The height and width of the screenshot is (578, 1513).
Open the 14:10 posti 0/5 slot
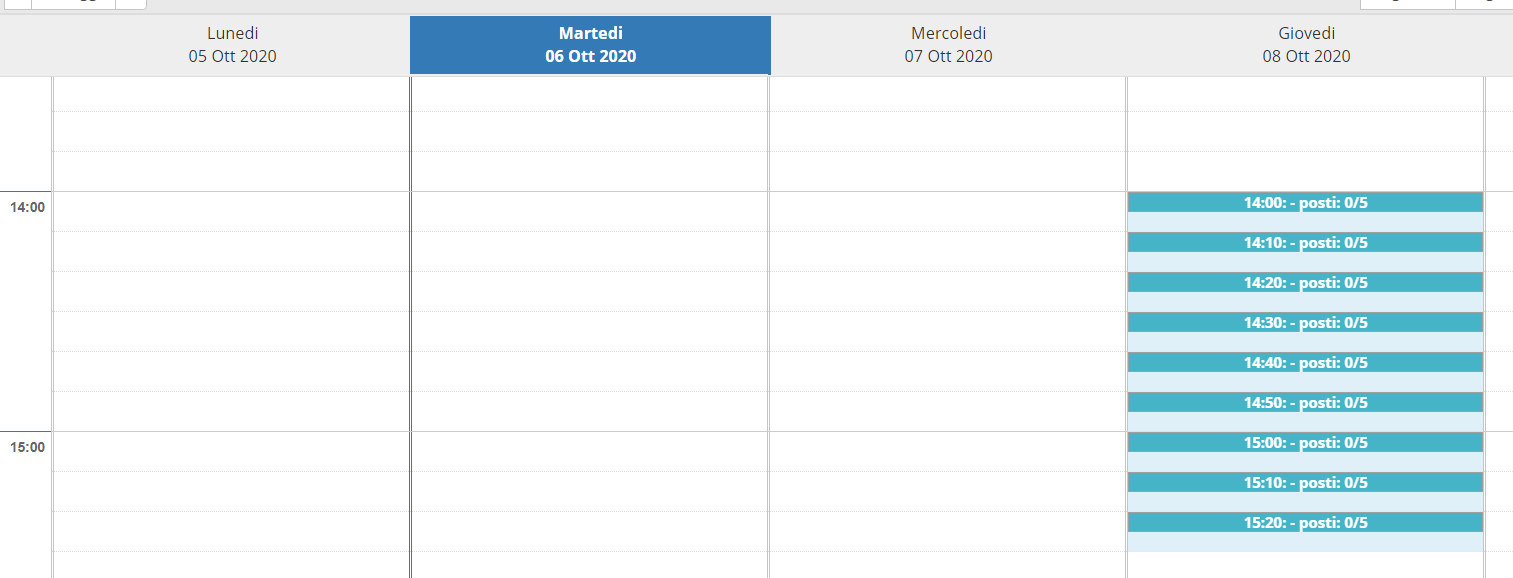point(1305,242)
